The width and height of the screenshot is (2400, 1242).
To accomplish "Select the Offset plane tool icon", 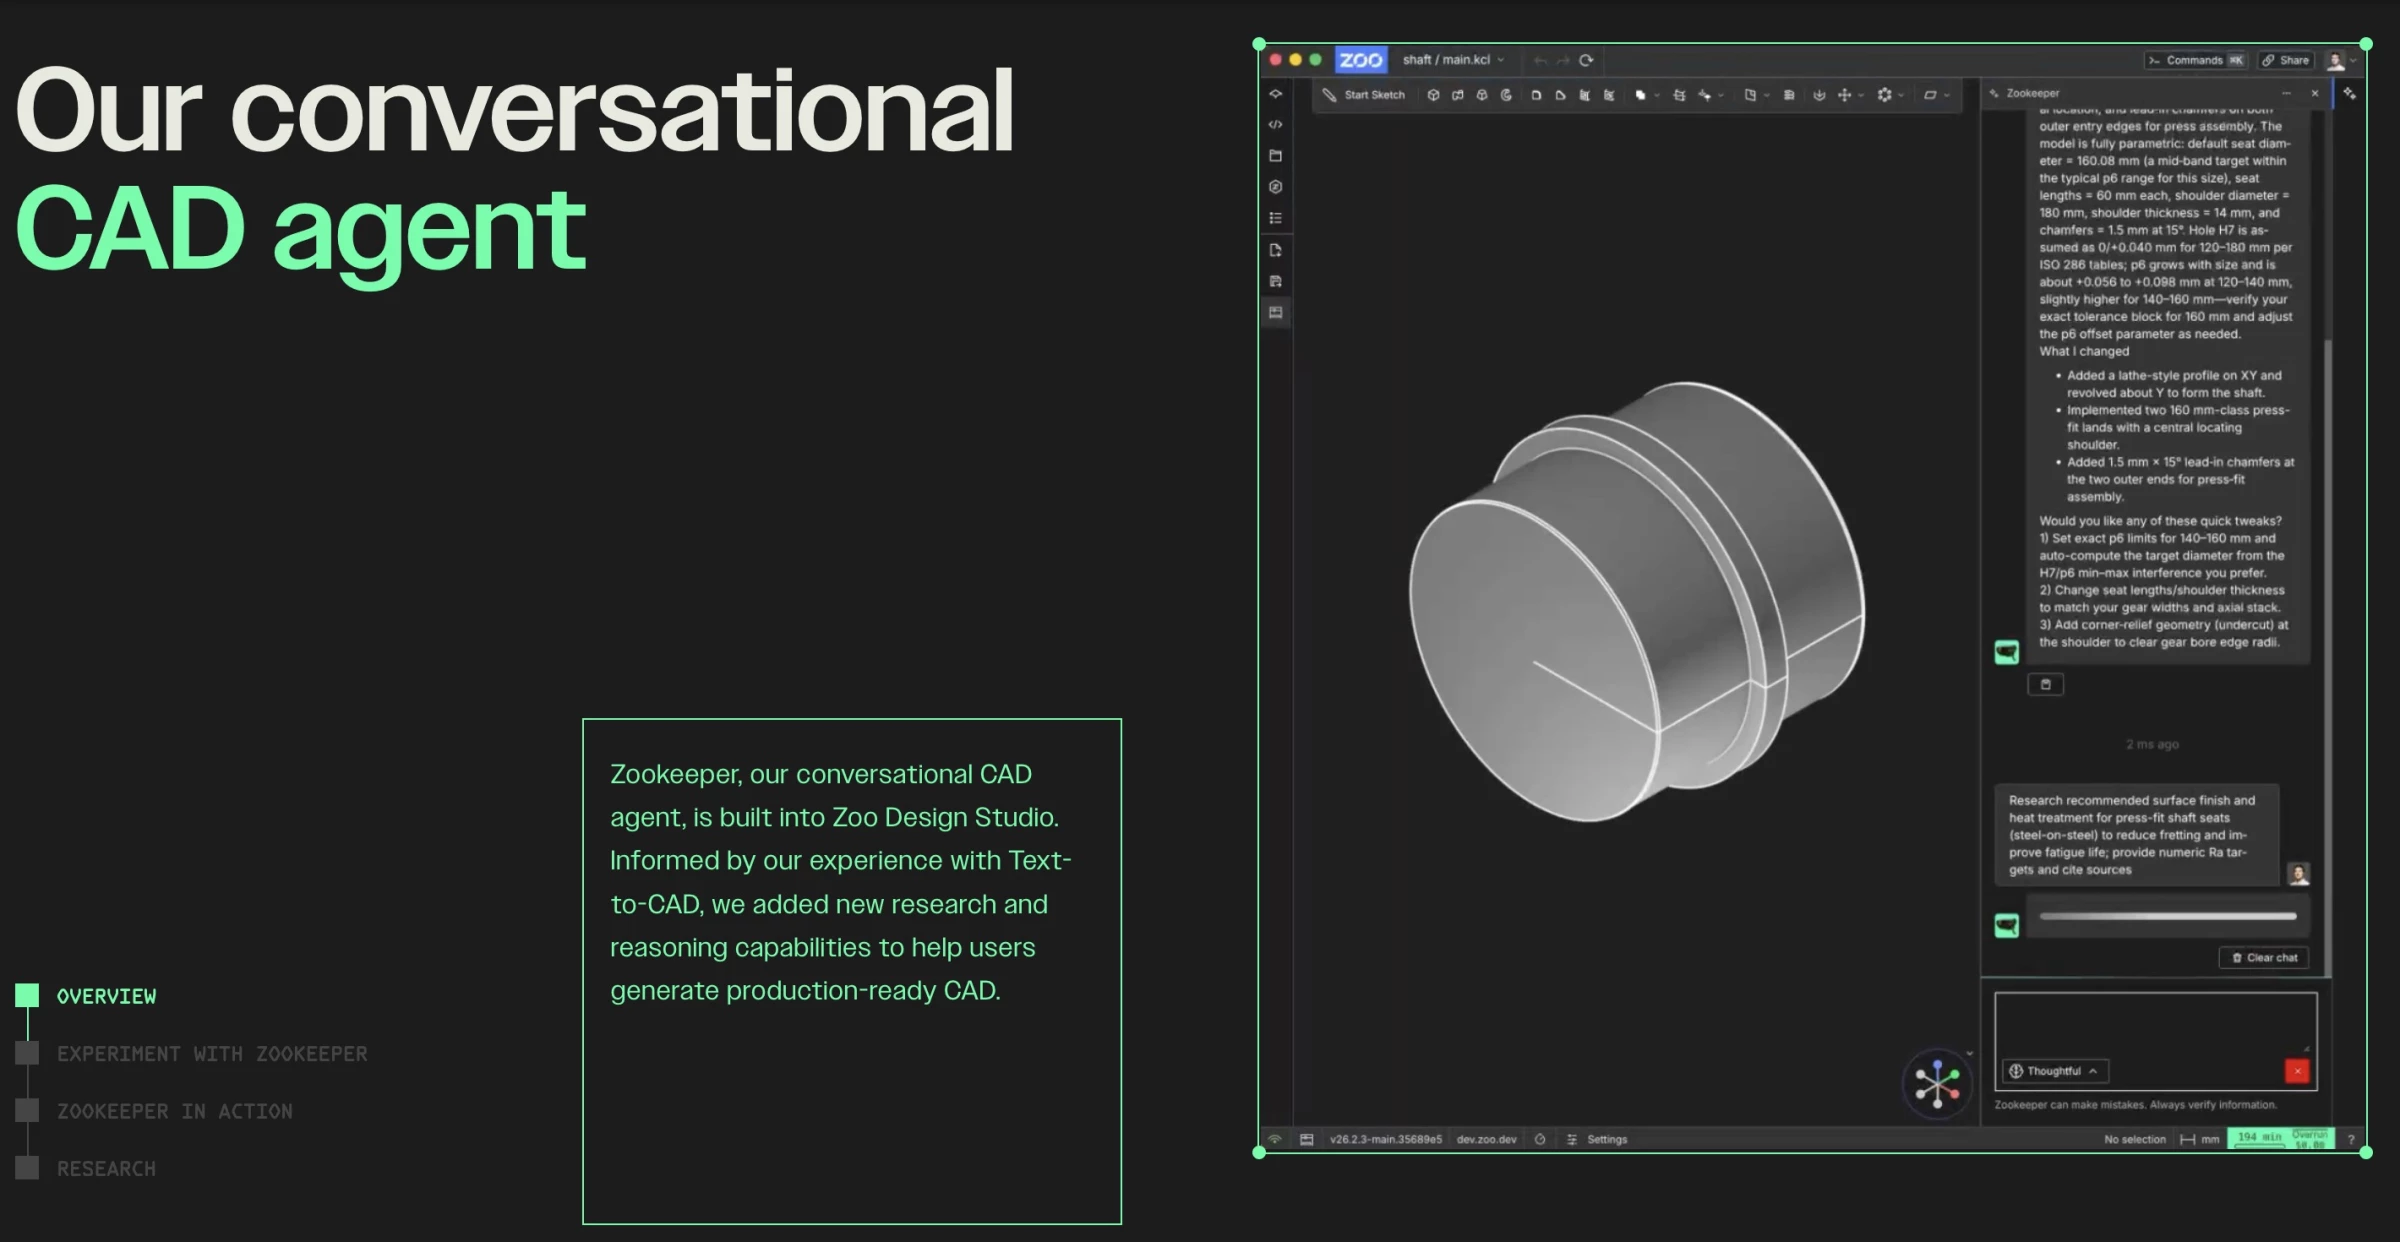I will click(1679, 95).
